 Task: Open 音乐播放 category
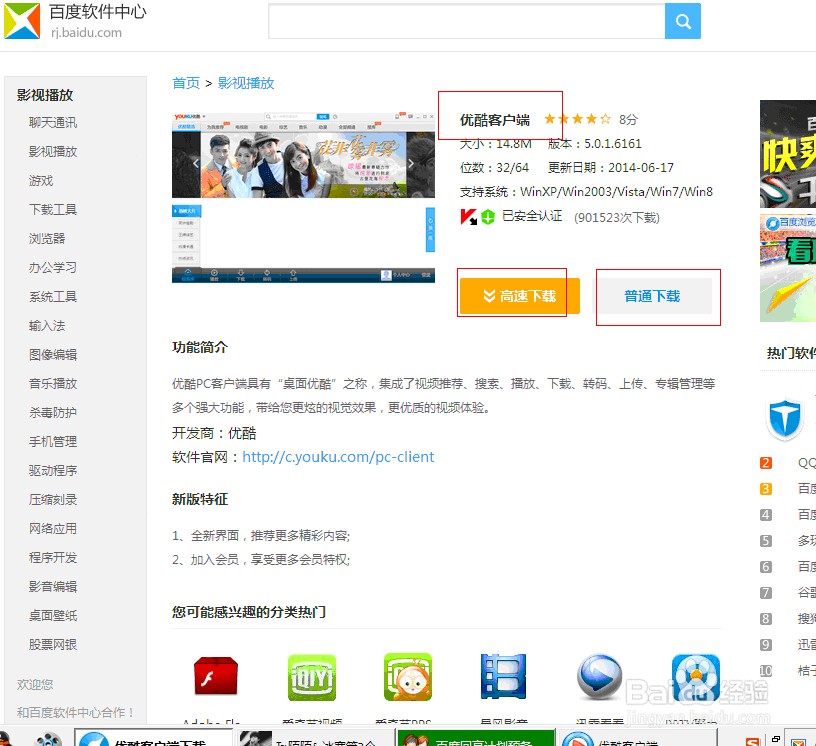pyautogui.click(x=53, y=384)
